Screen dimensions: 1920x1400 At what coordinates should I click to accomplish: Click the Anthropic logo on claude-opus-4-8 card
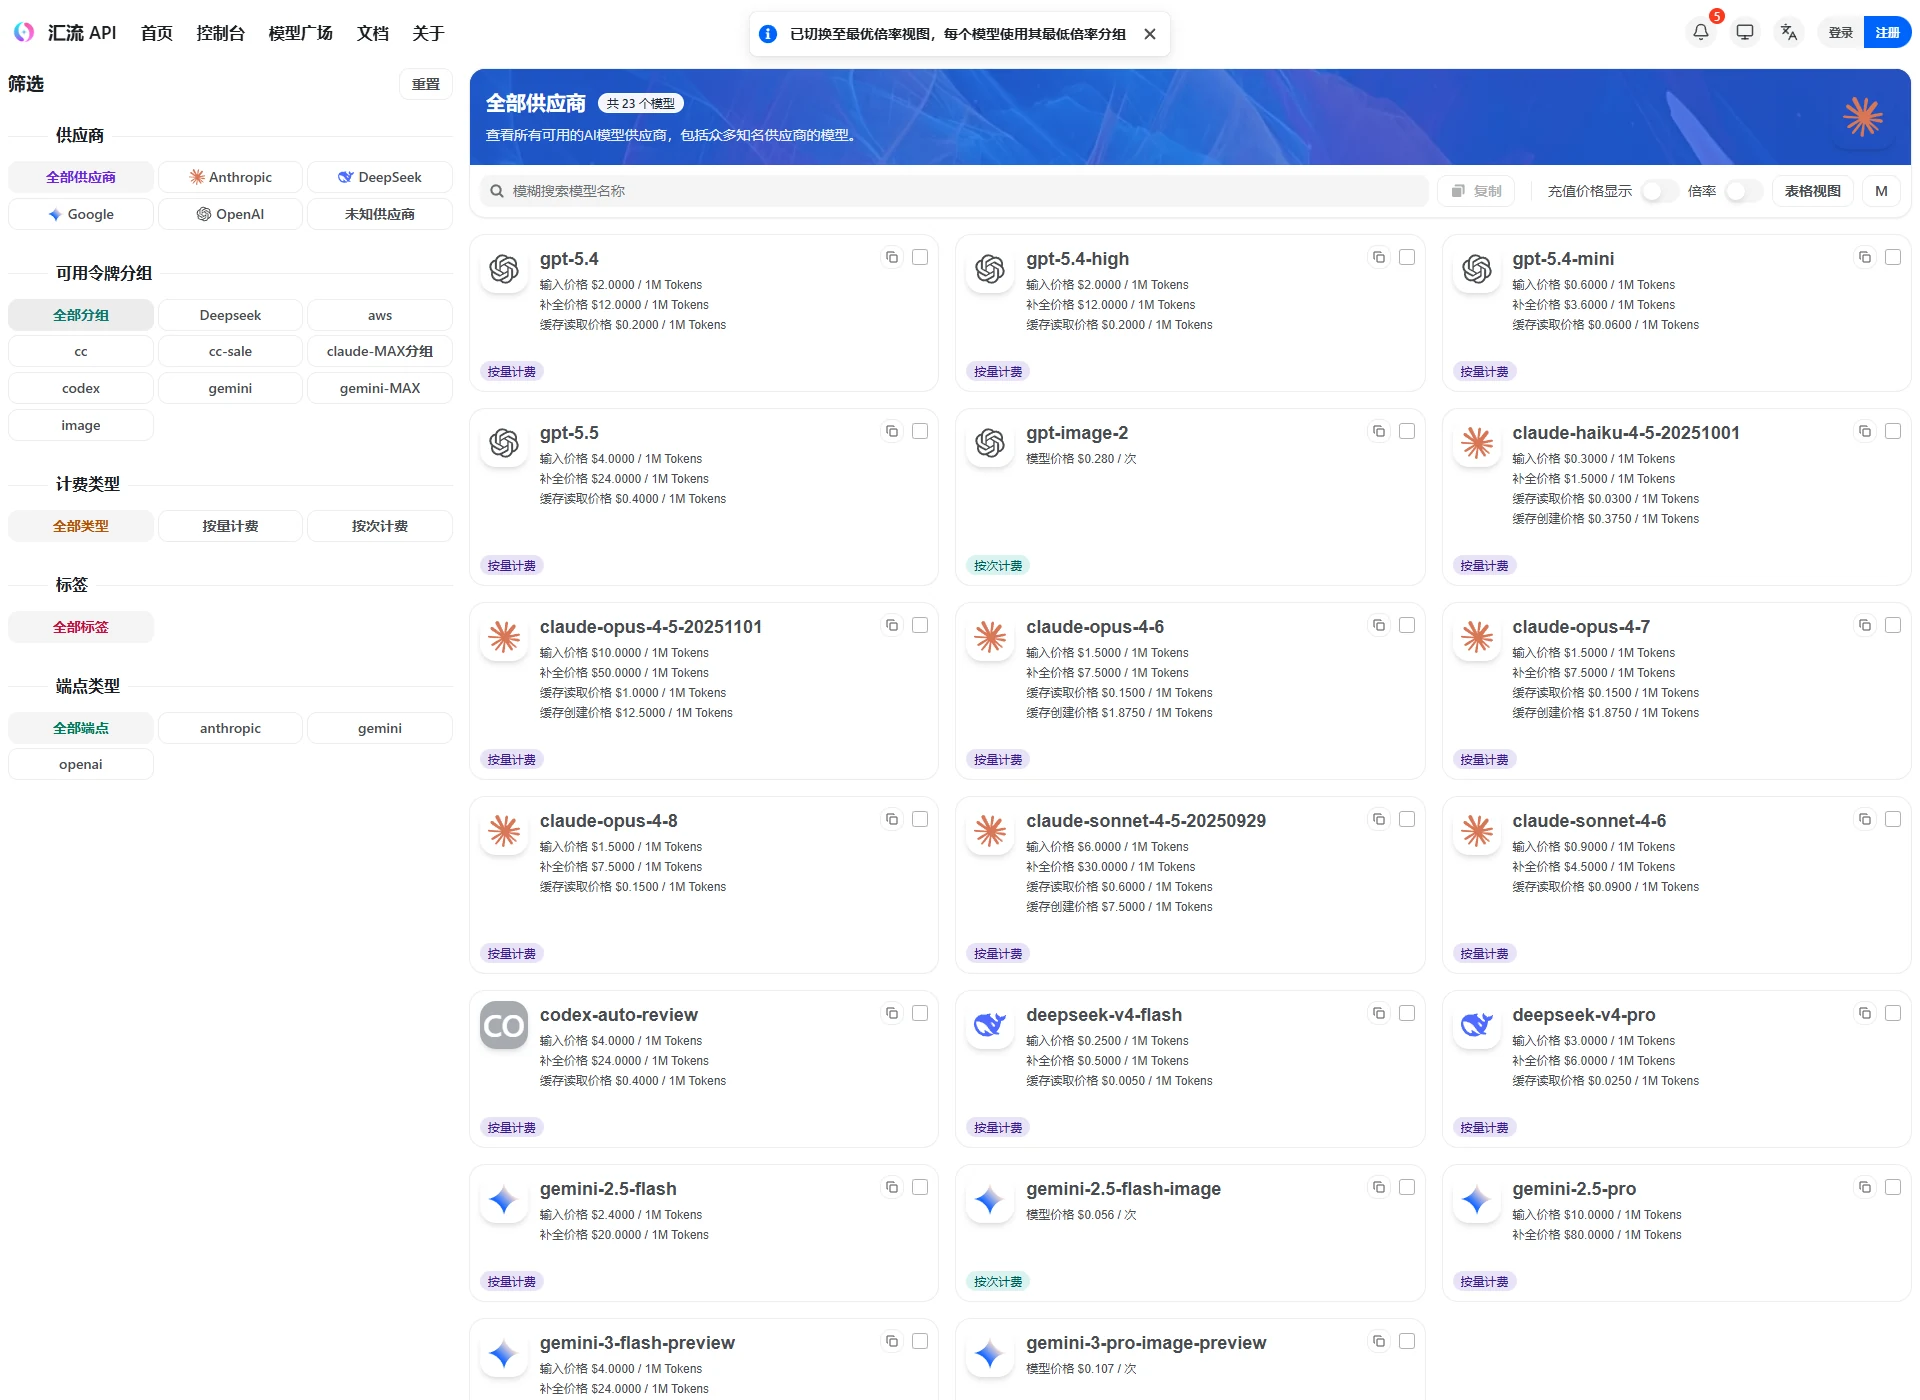tap(504, 831)
